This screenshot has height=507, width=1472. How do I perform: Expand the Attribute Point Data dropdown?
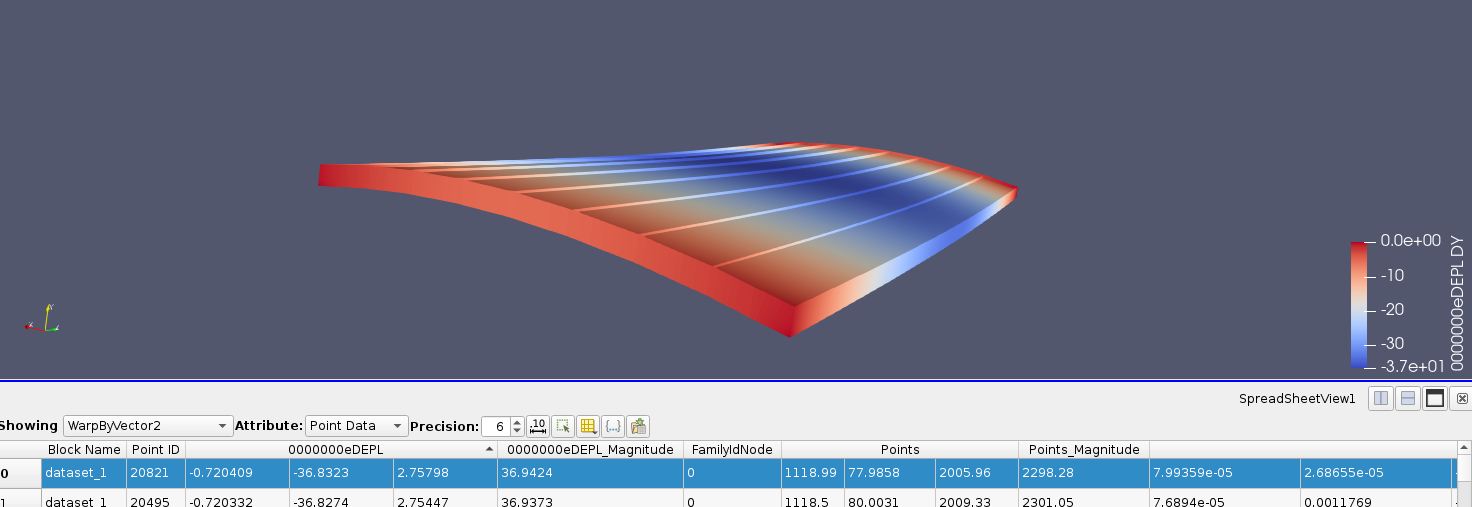click(357, 426)
